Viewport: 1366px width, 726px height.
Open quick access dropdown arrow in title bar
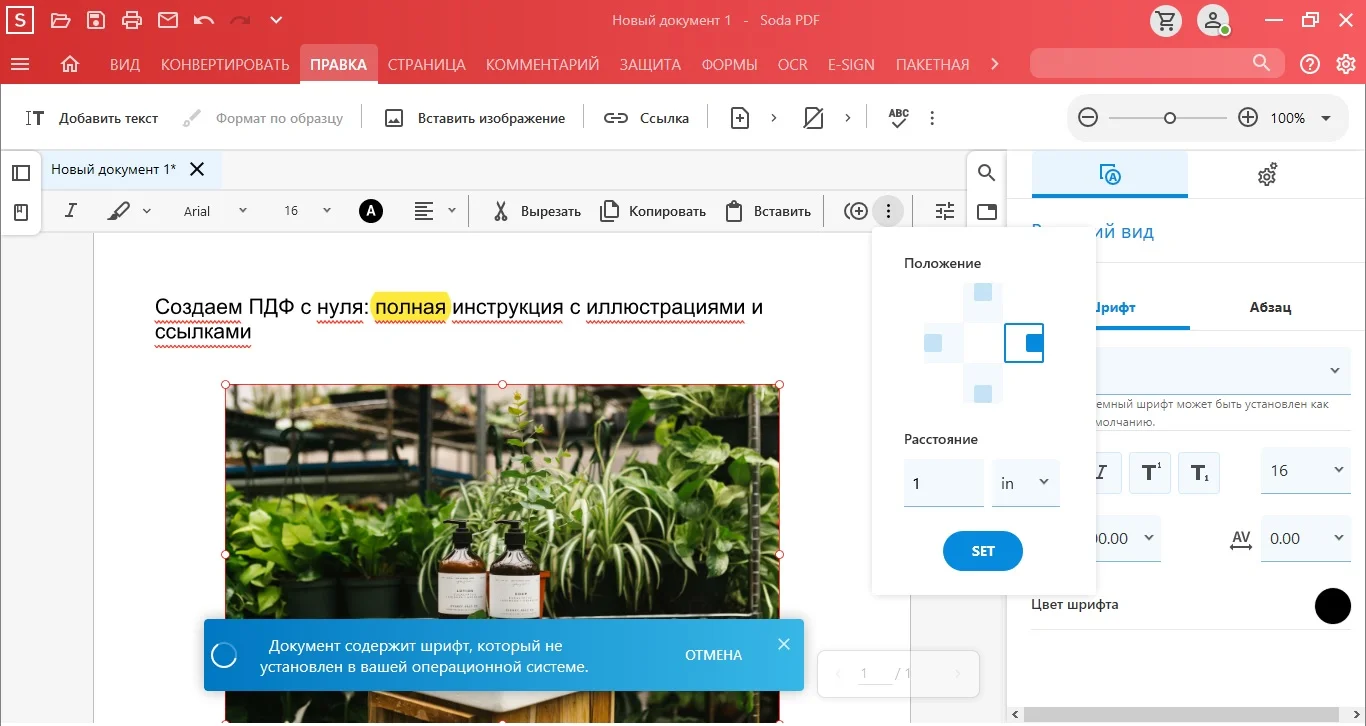277,20
